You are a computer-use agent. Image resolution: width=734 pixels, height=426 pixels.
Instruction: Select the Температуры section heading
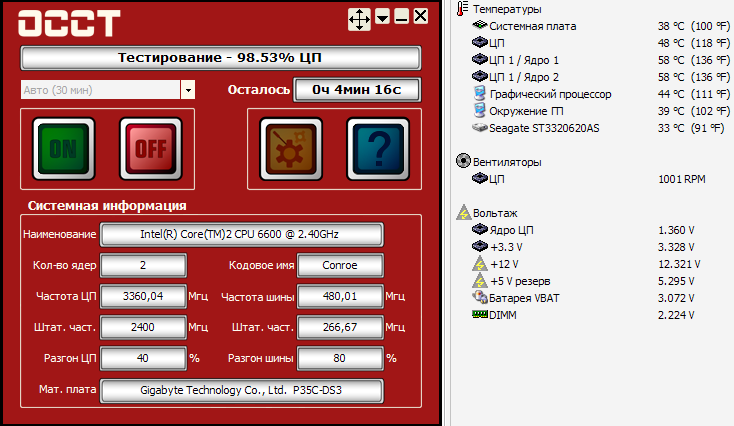pyautogui.click(x=507, y=9)
